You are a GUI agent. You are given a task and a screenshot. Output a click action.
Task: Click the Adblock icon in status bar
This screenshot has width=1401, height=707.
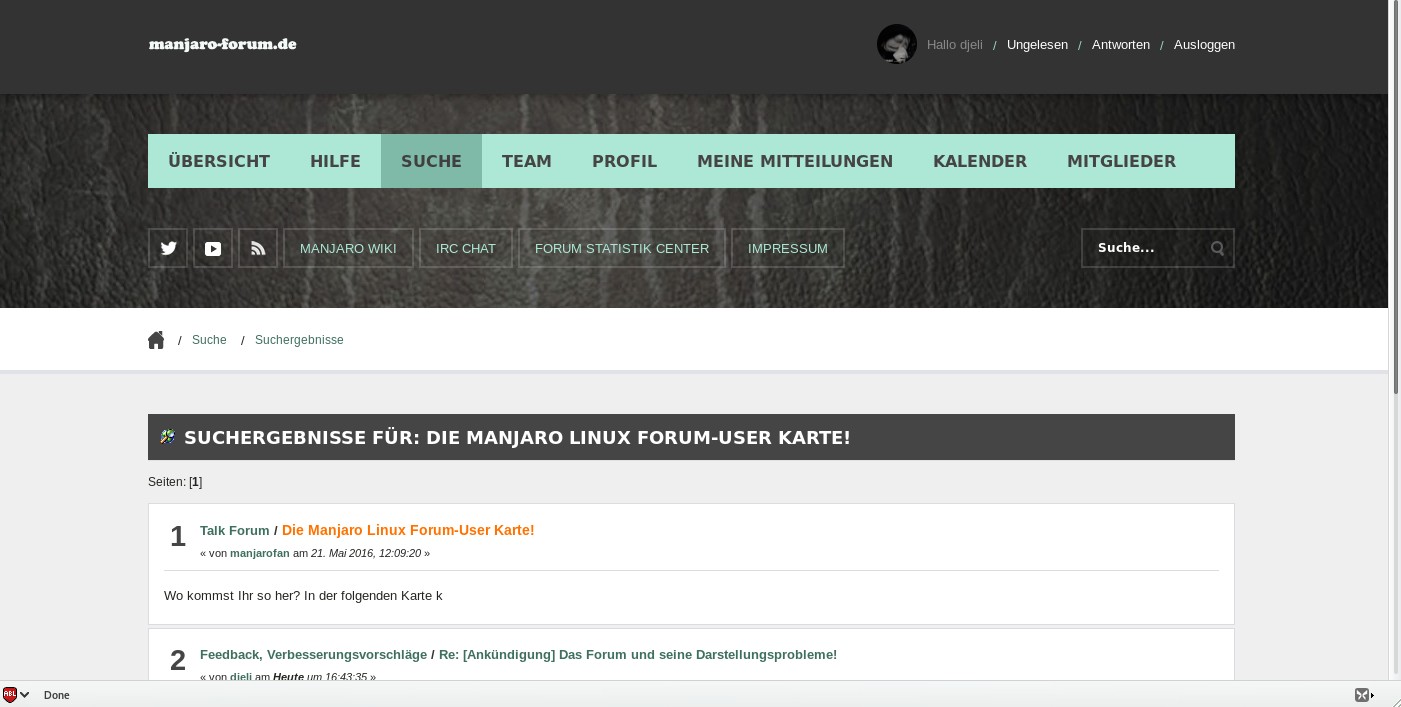coord(10,695)
